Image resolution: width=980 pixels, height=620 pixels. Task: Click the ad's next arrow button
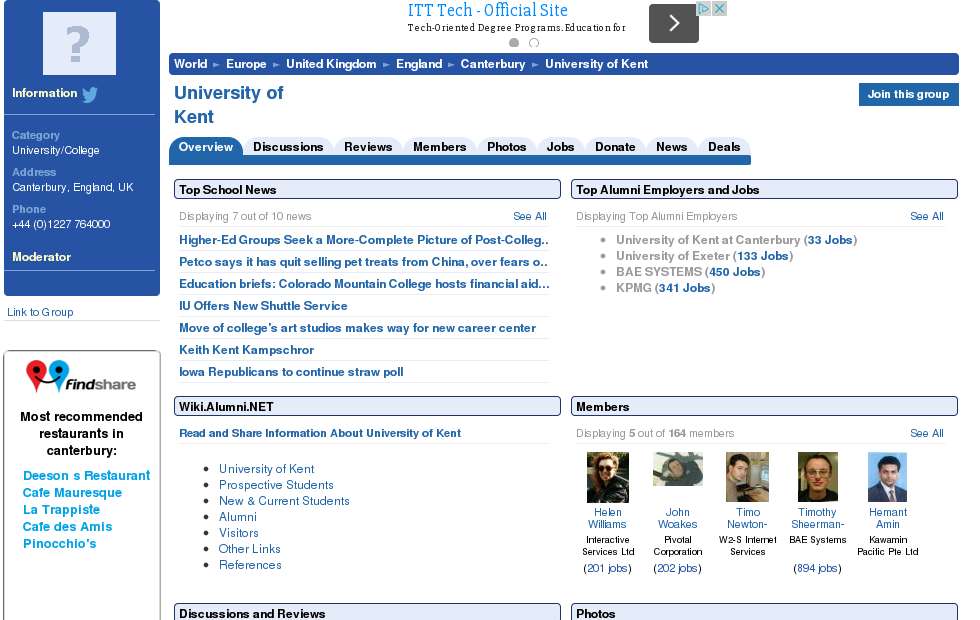674,24
